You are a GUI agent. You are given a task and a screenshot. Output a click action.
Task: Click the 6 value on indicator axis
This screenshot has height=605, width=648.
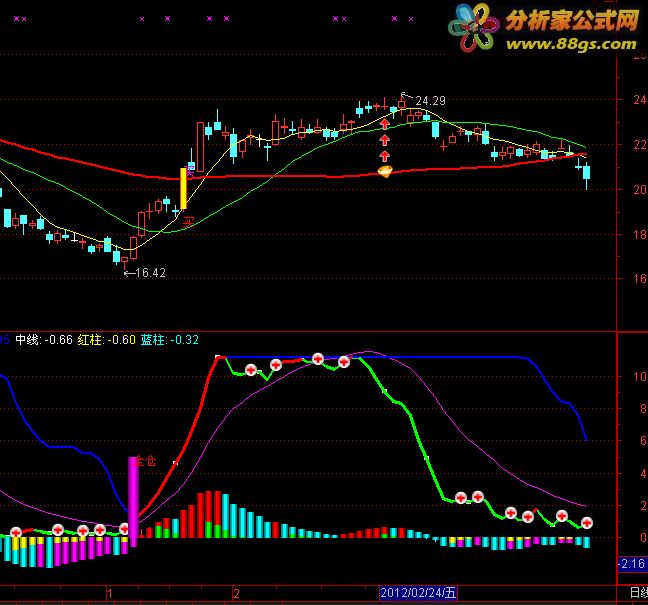(x=643, y=441)
